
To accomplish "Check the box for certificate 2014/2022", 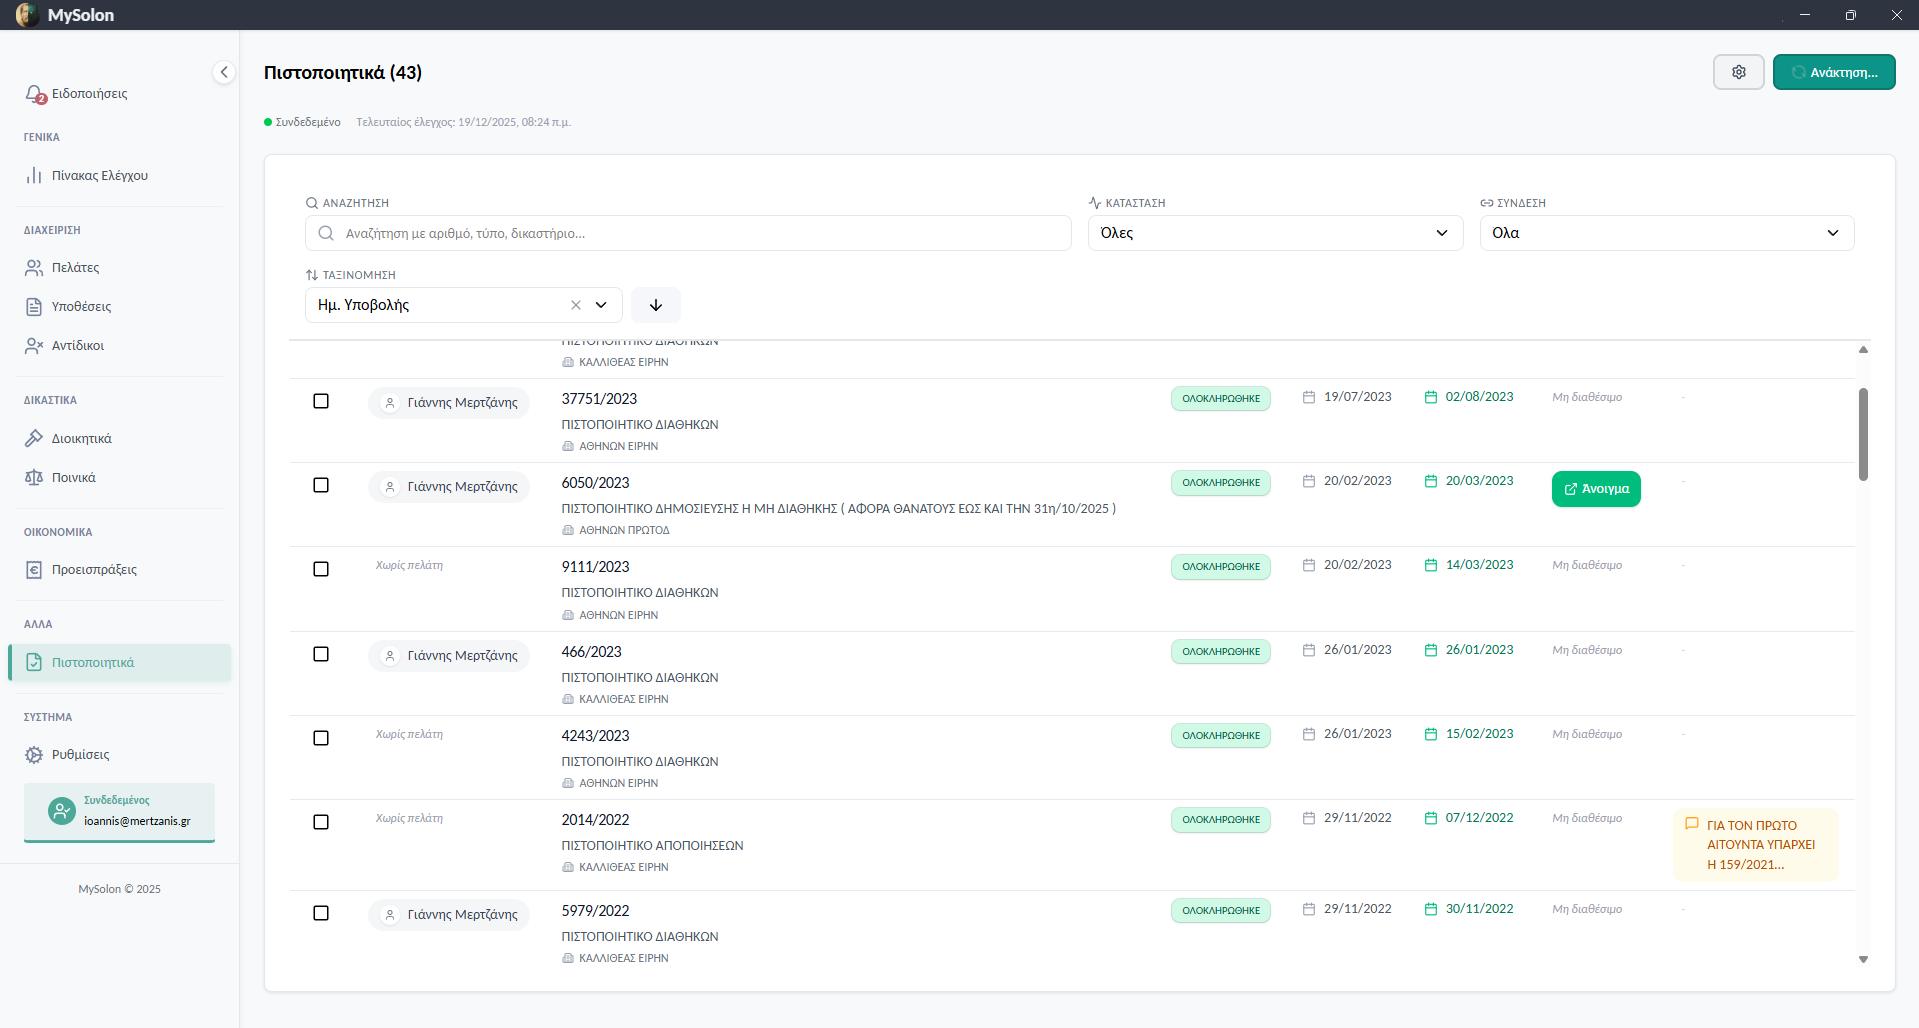I will [x=321, y=822].
